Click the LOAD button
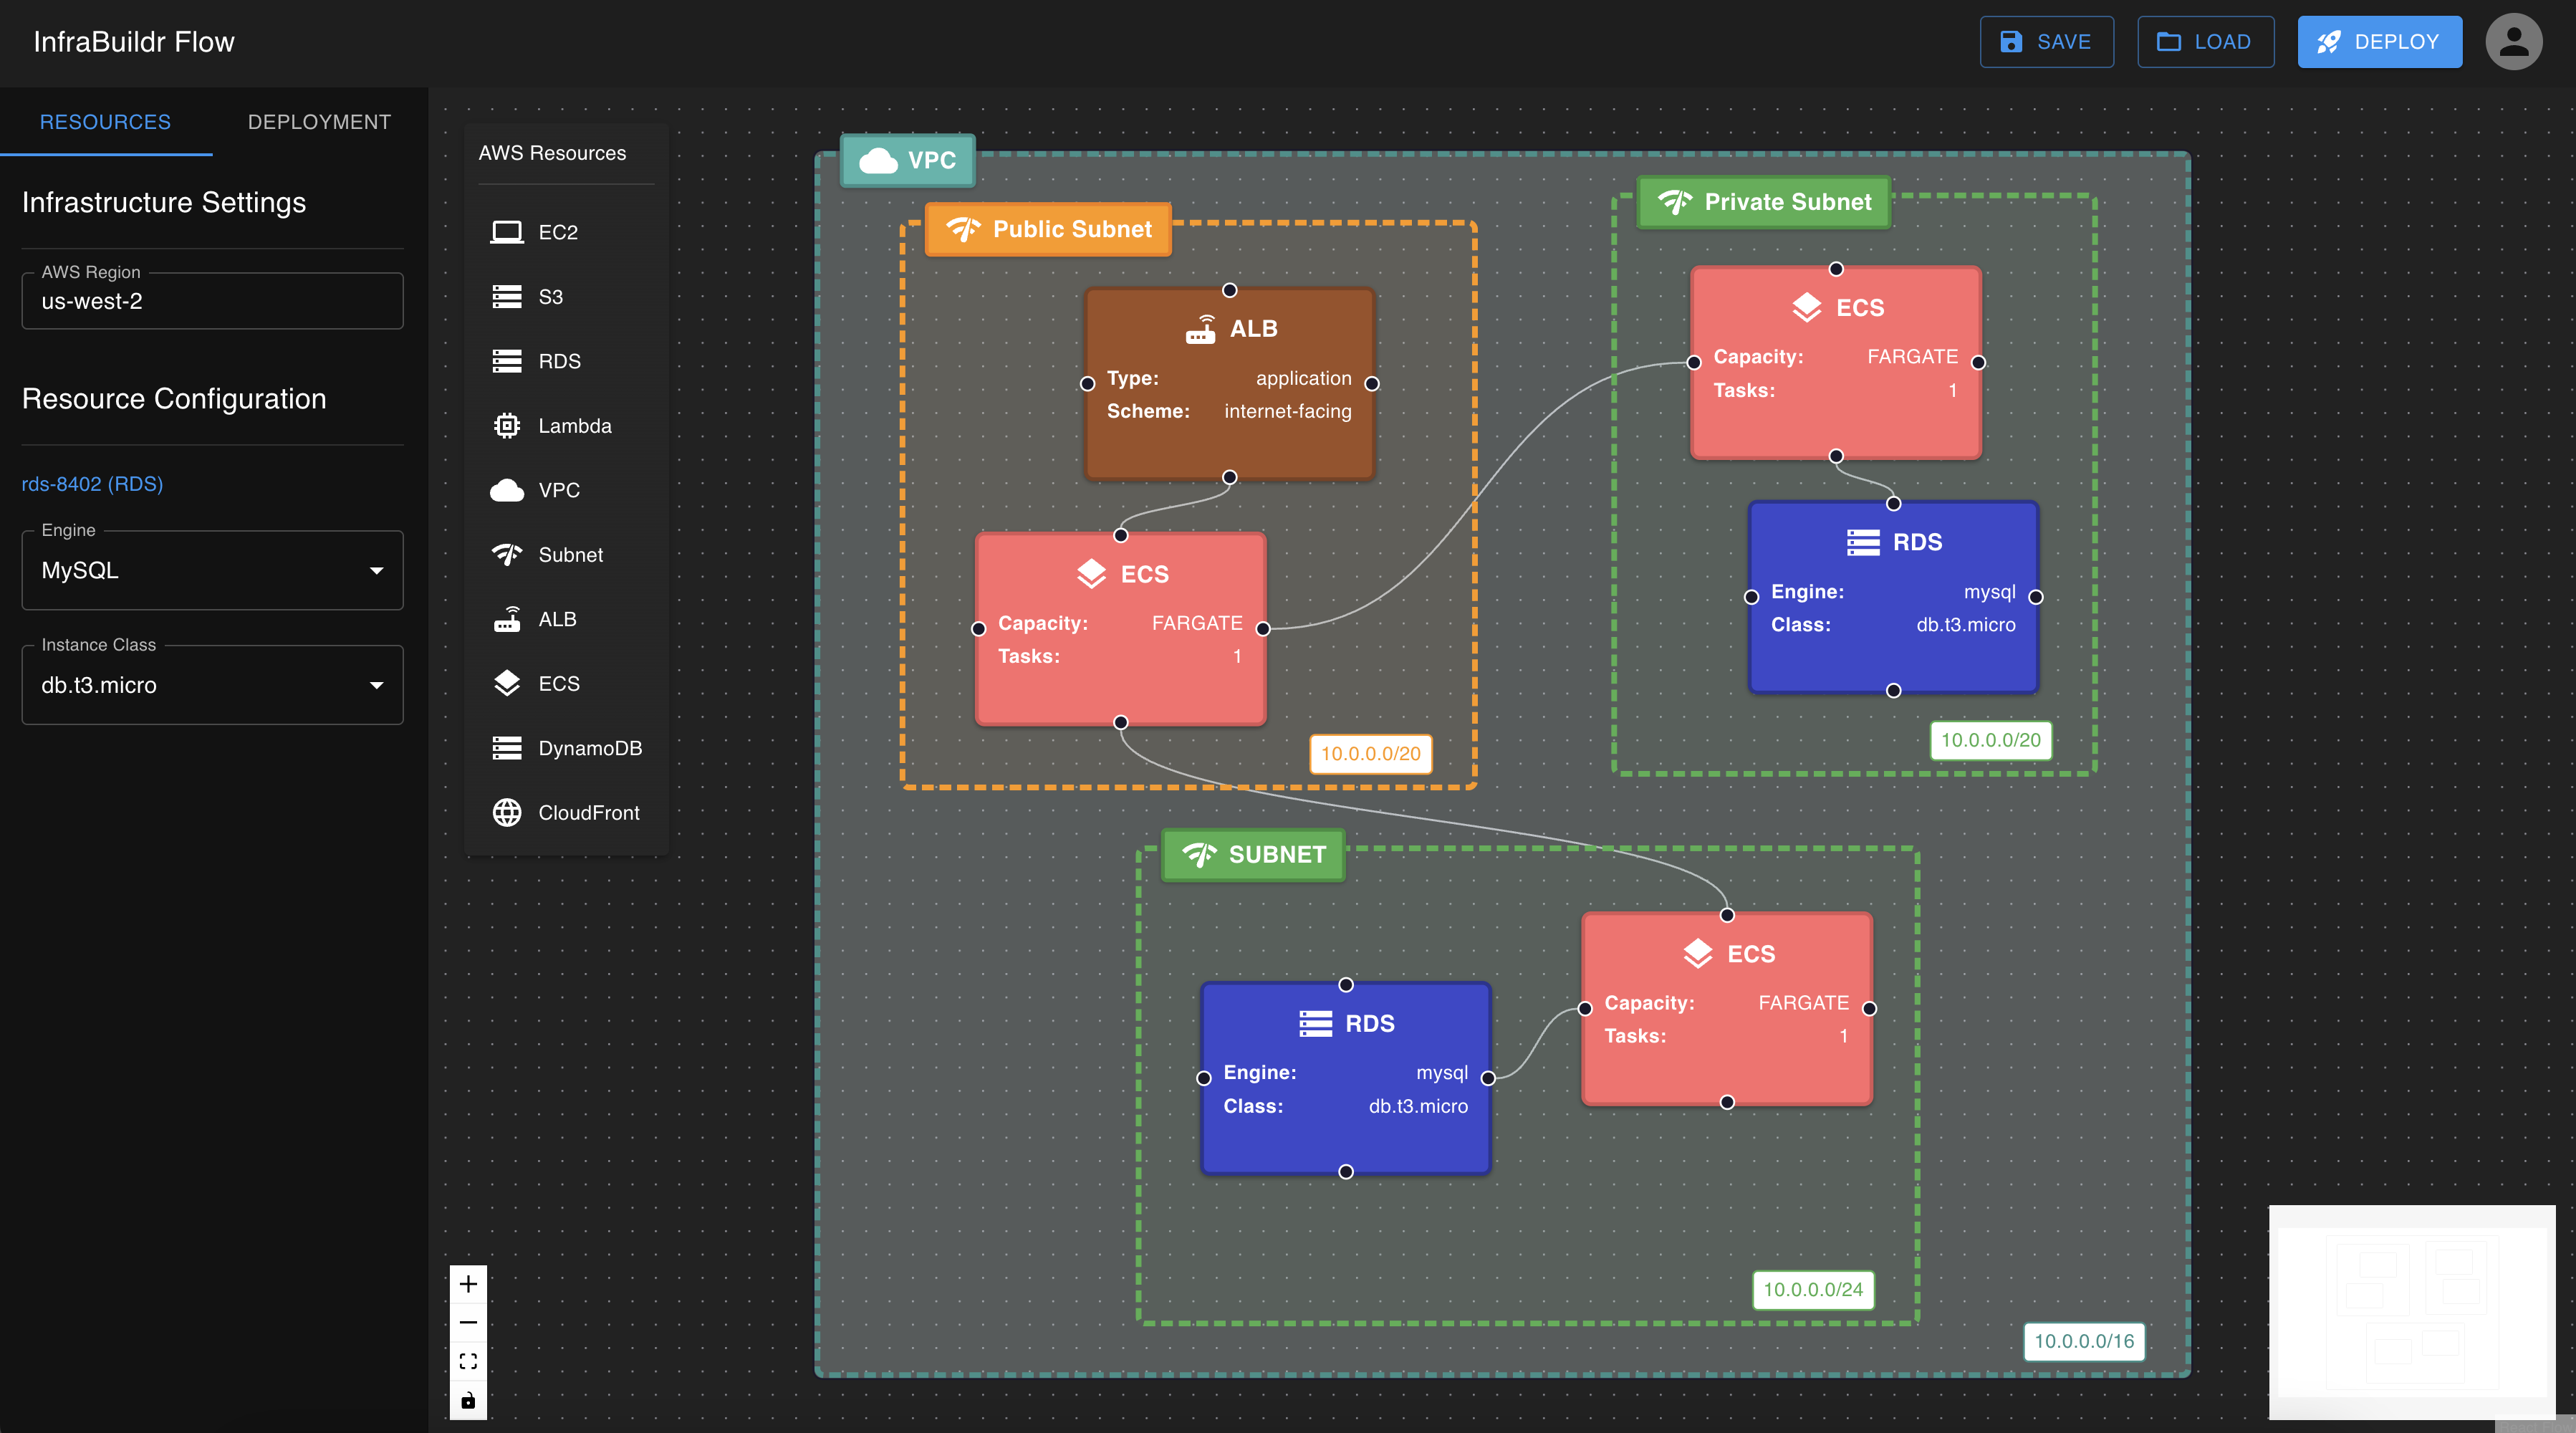The width and height of the screenshot is (2576, 1433). tap(2206, 42)
